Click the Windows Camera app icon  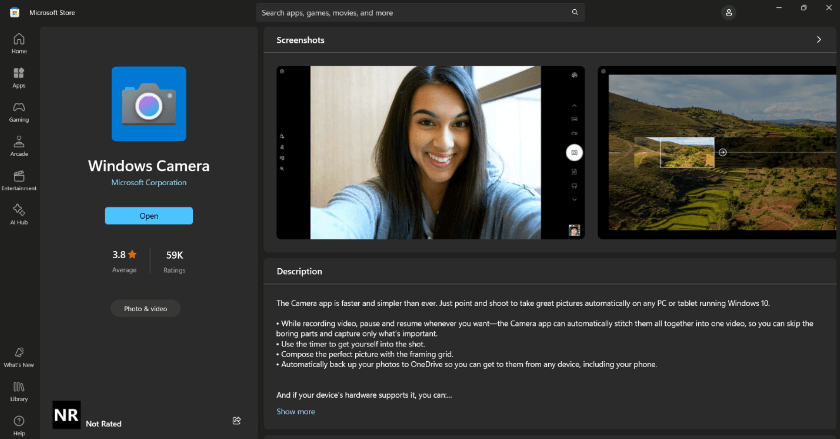(149, 103)
